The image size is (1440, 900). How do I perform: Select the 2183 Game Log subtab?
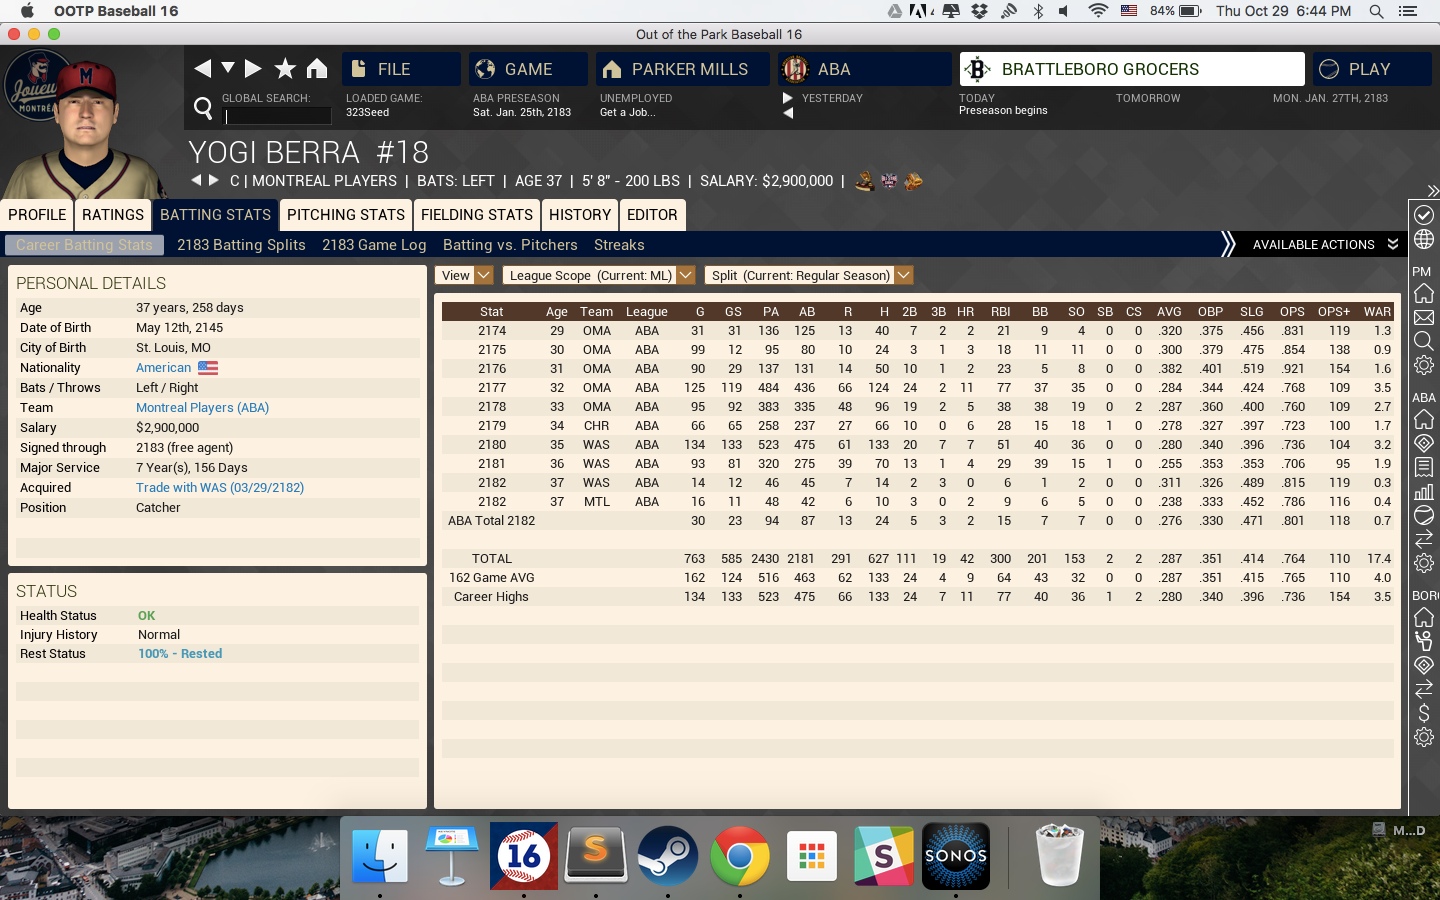point(374,245)
